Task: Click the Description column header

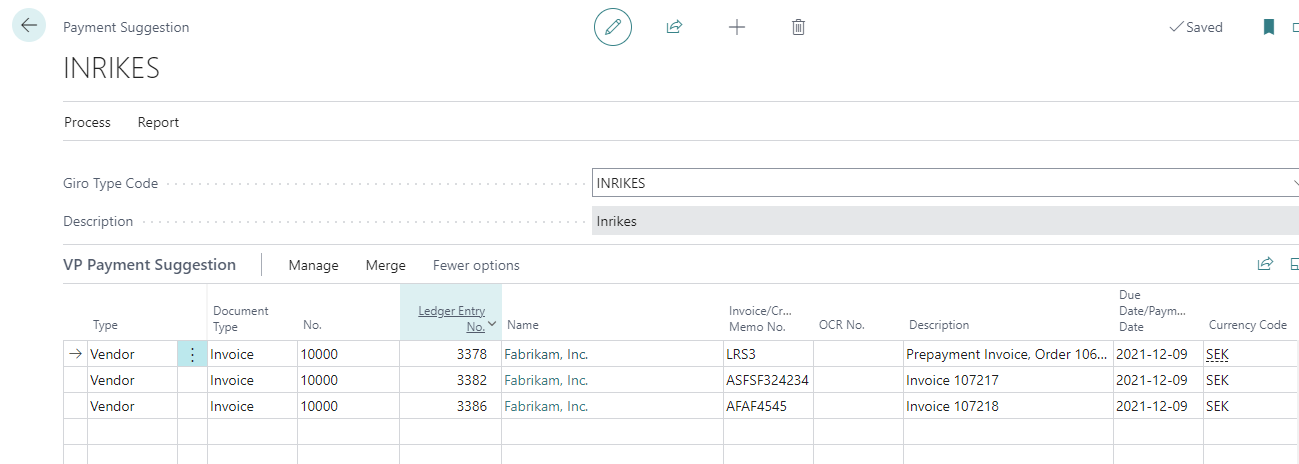Action: point(939,325)
